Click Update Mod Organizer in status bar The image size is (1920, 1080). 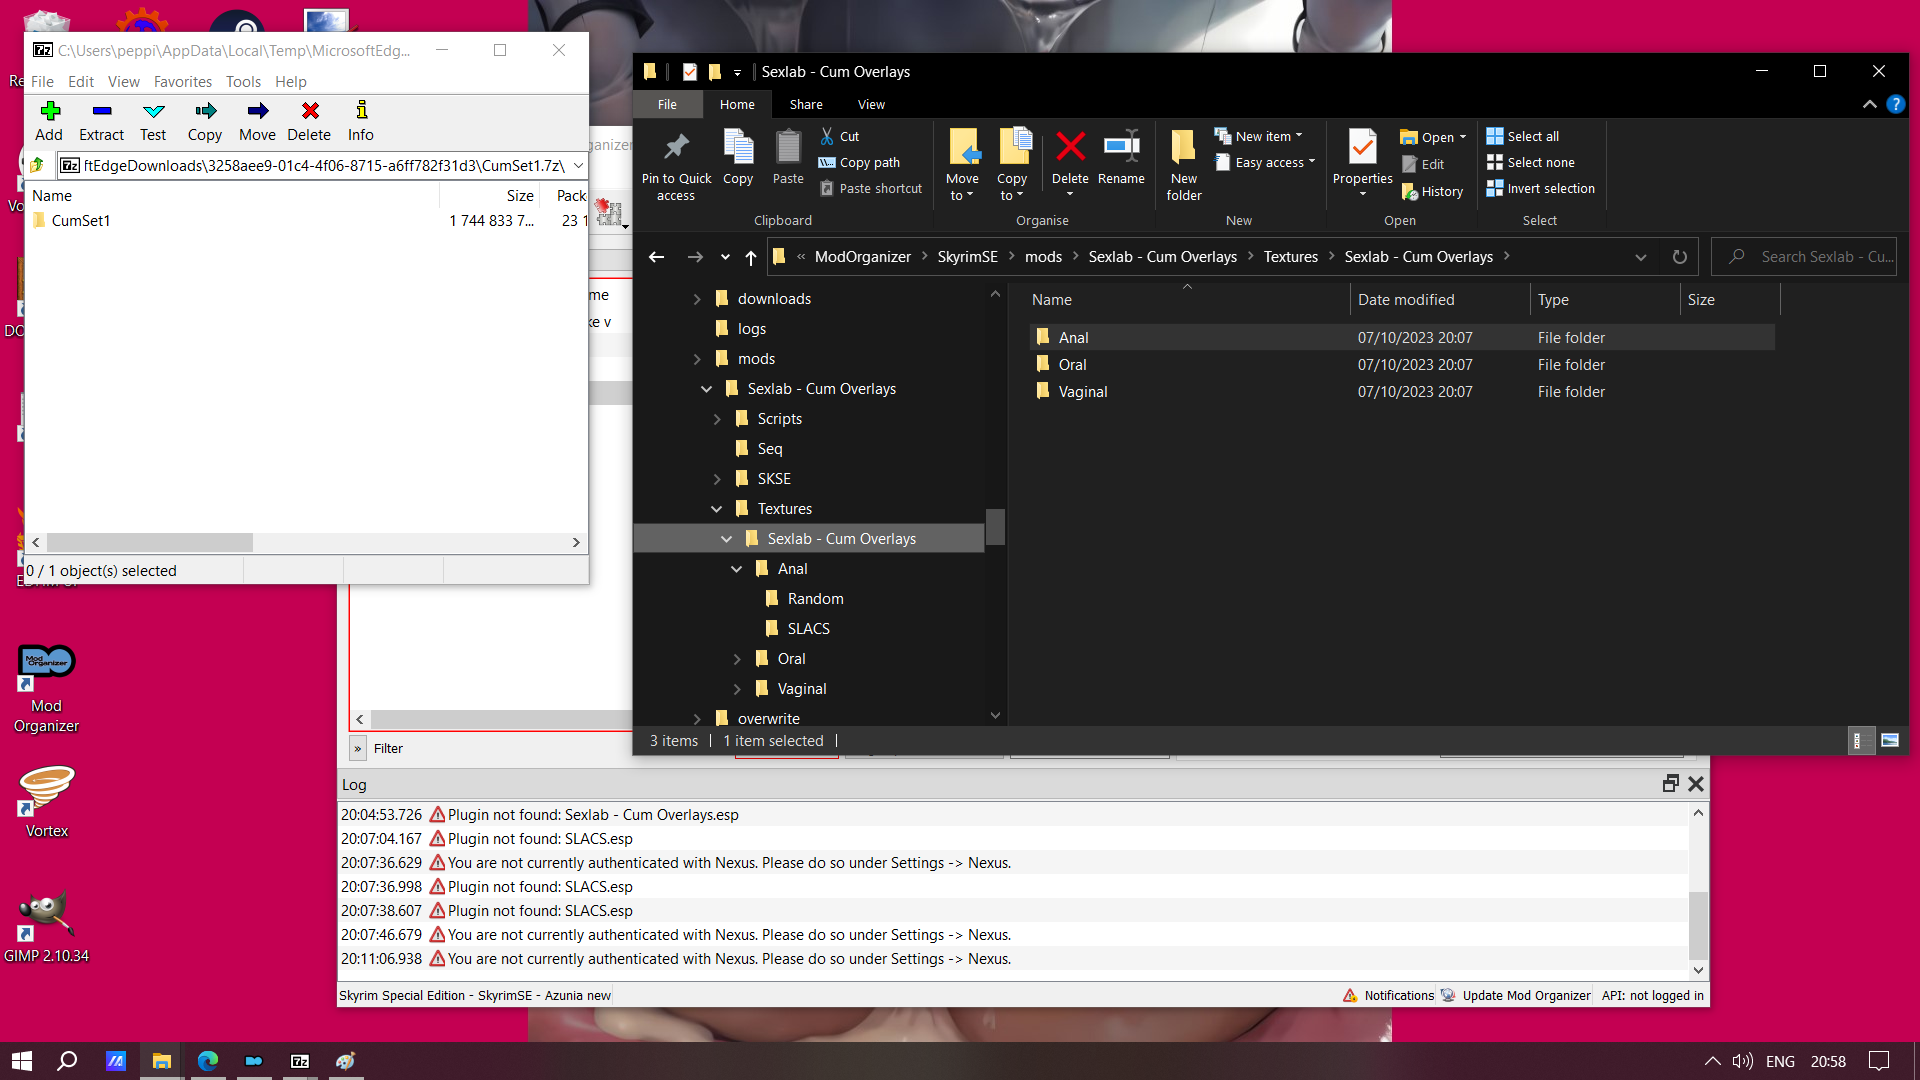click(x=1516, y=995)
